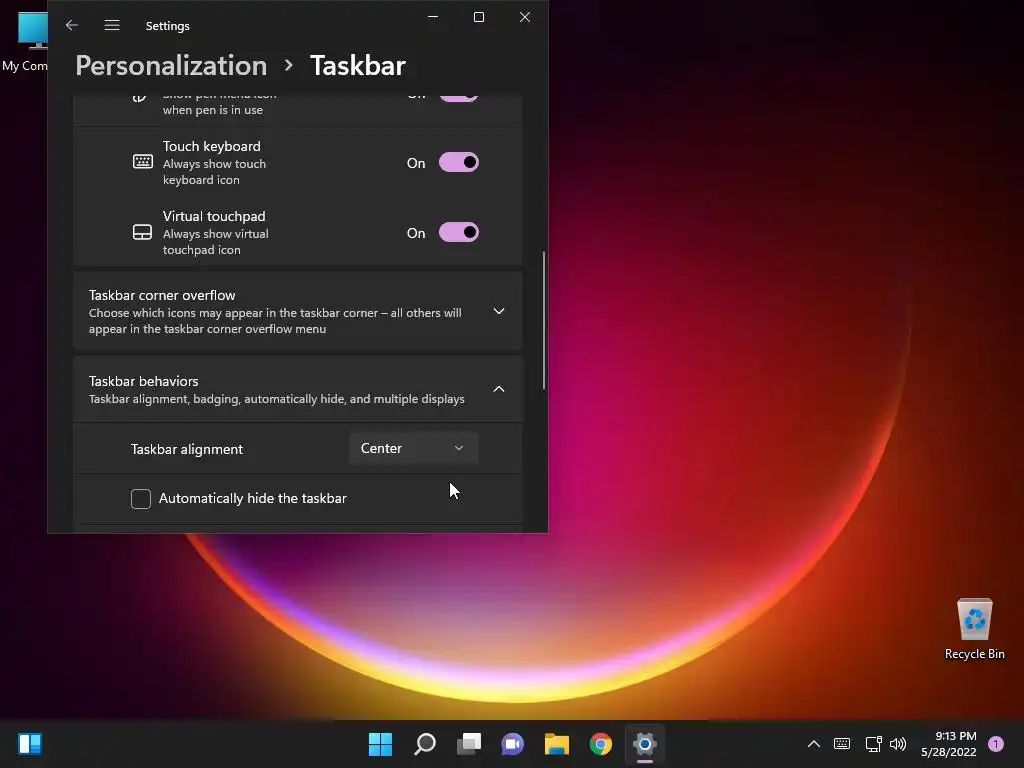This screenshot has width=1024, height=768.
Task: Open taskbar Search magnifier
Action: coord(425,744)
